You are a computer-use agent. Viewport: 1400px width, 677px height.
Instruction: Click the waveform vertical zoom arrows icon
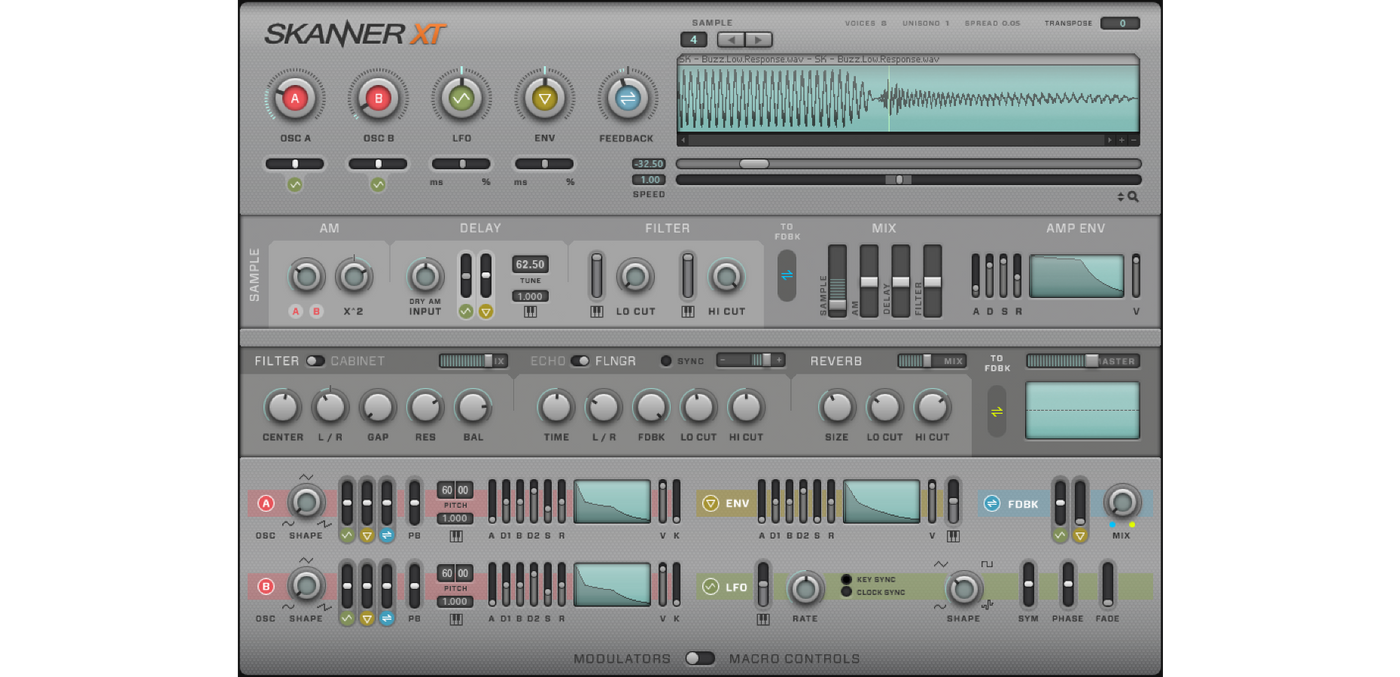tap(1121, 197)
